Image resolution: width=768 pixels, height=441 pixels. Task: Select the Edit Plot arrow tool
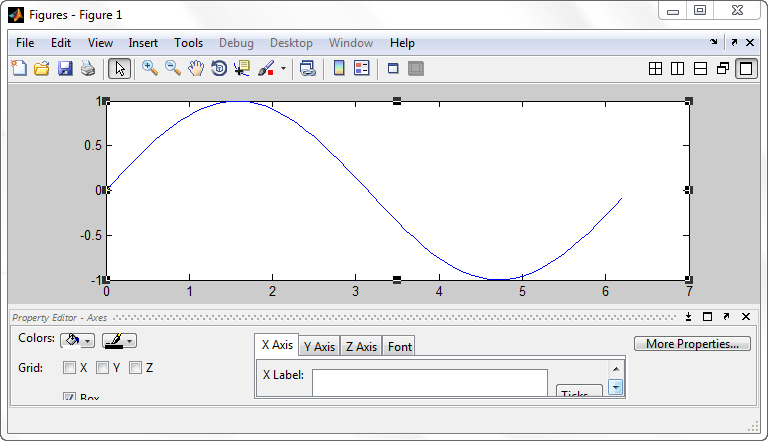point(119,69)
